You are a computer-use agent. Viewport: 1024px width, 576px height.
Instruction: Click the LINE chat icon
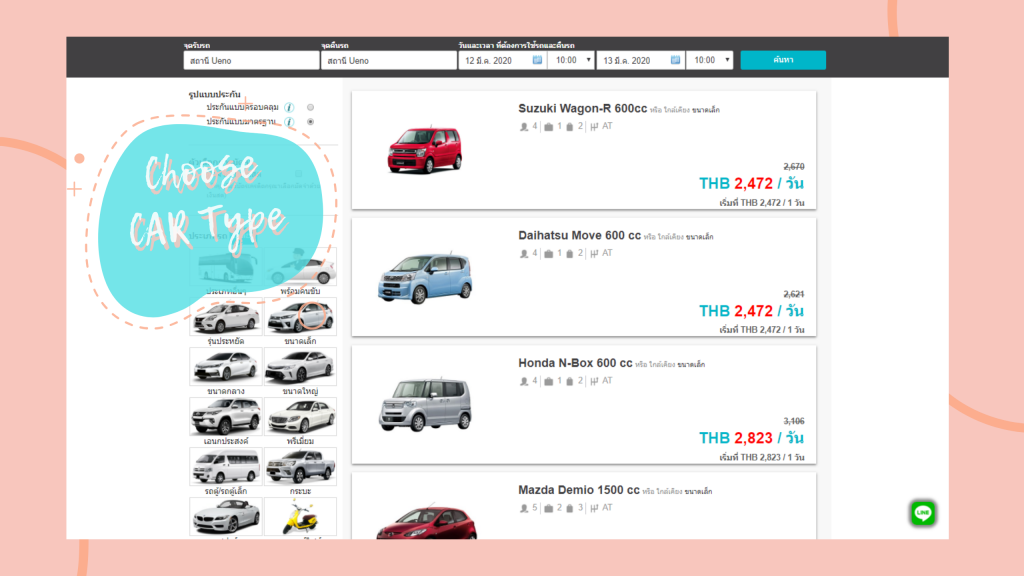[x=923, y=513]
